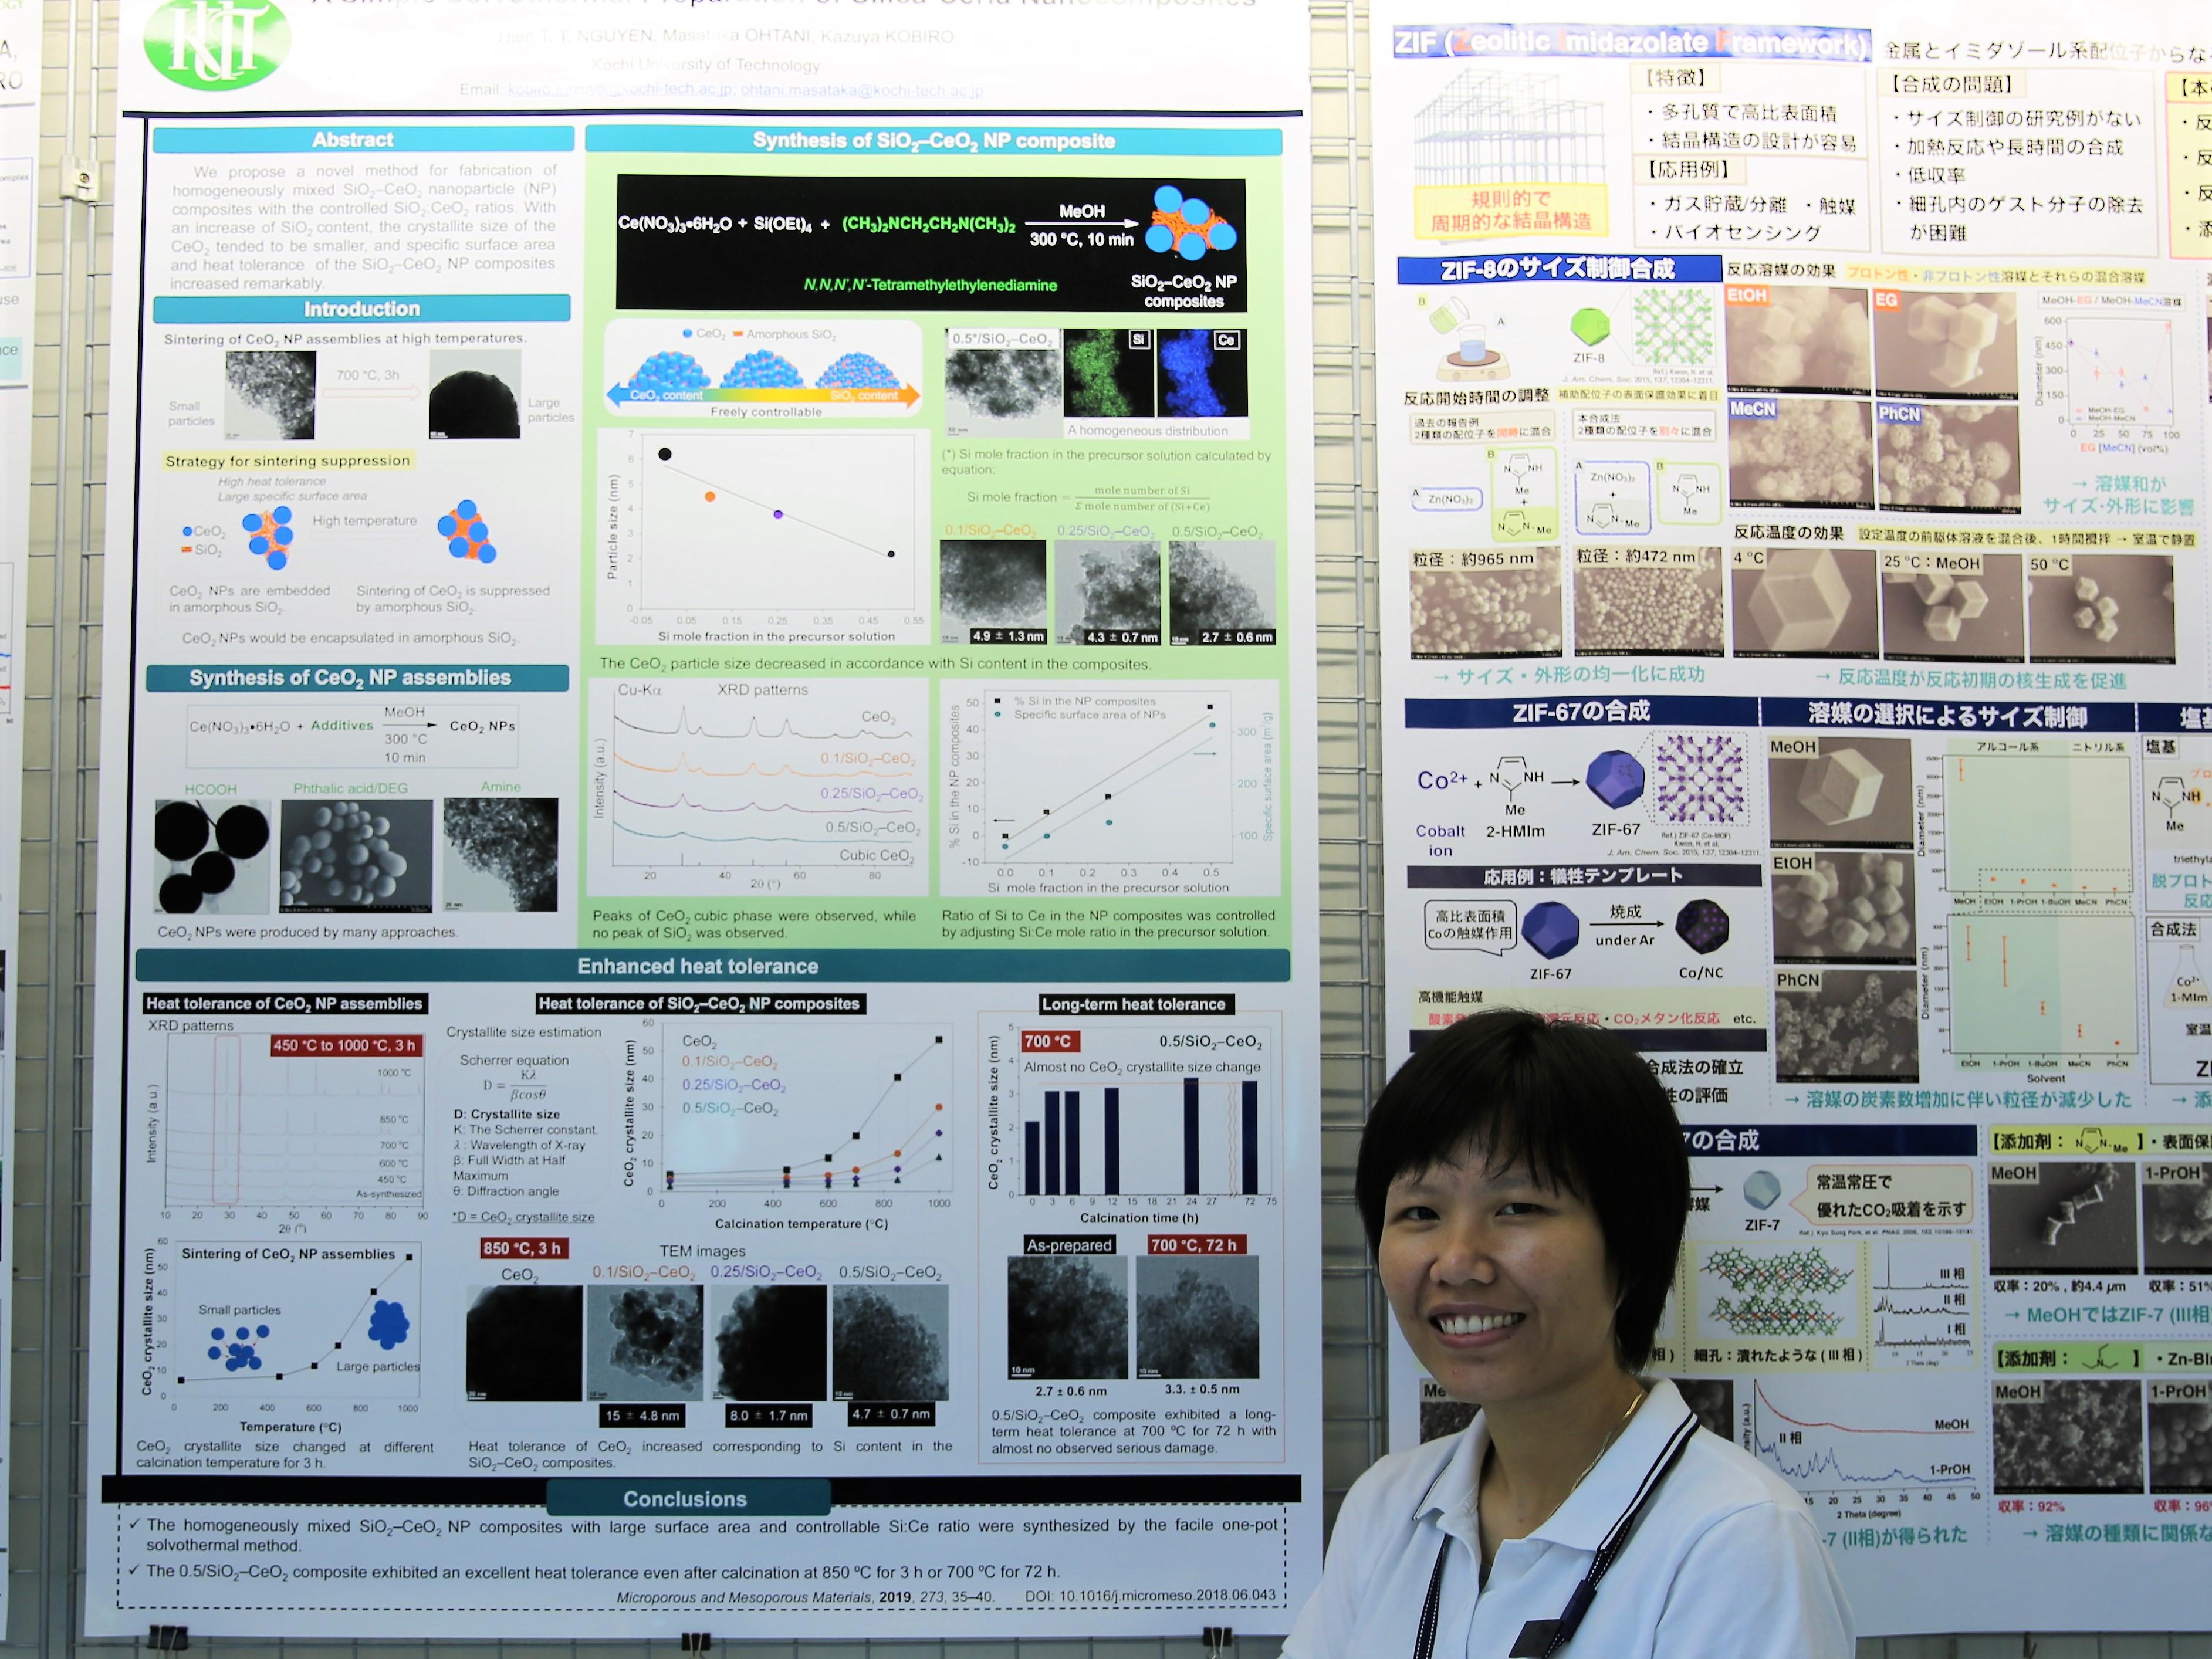Viewport: 2212px width, 1659px height.
Task: Click the blue Ce elemental map image
Action: (1202, 373)
